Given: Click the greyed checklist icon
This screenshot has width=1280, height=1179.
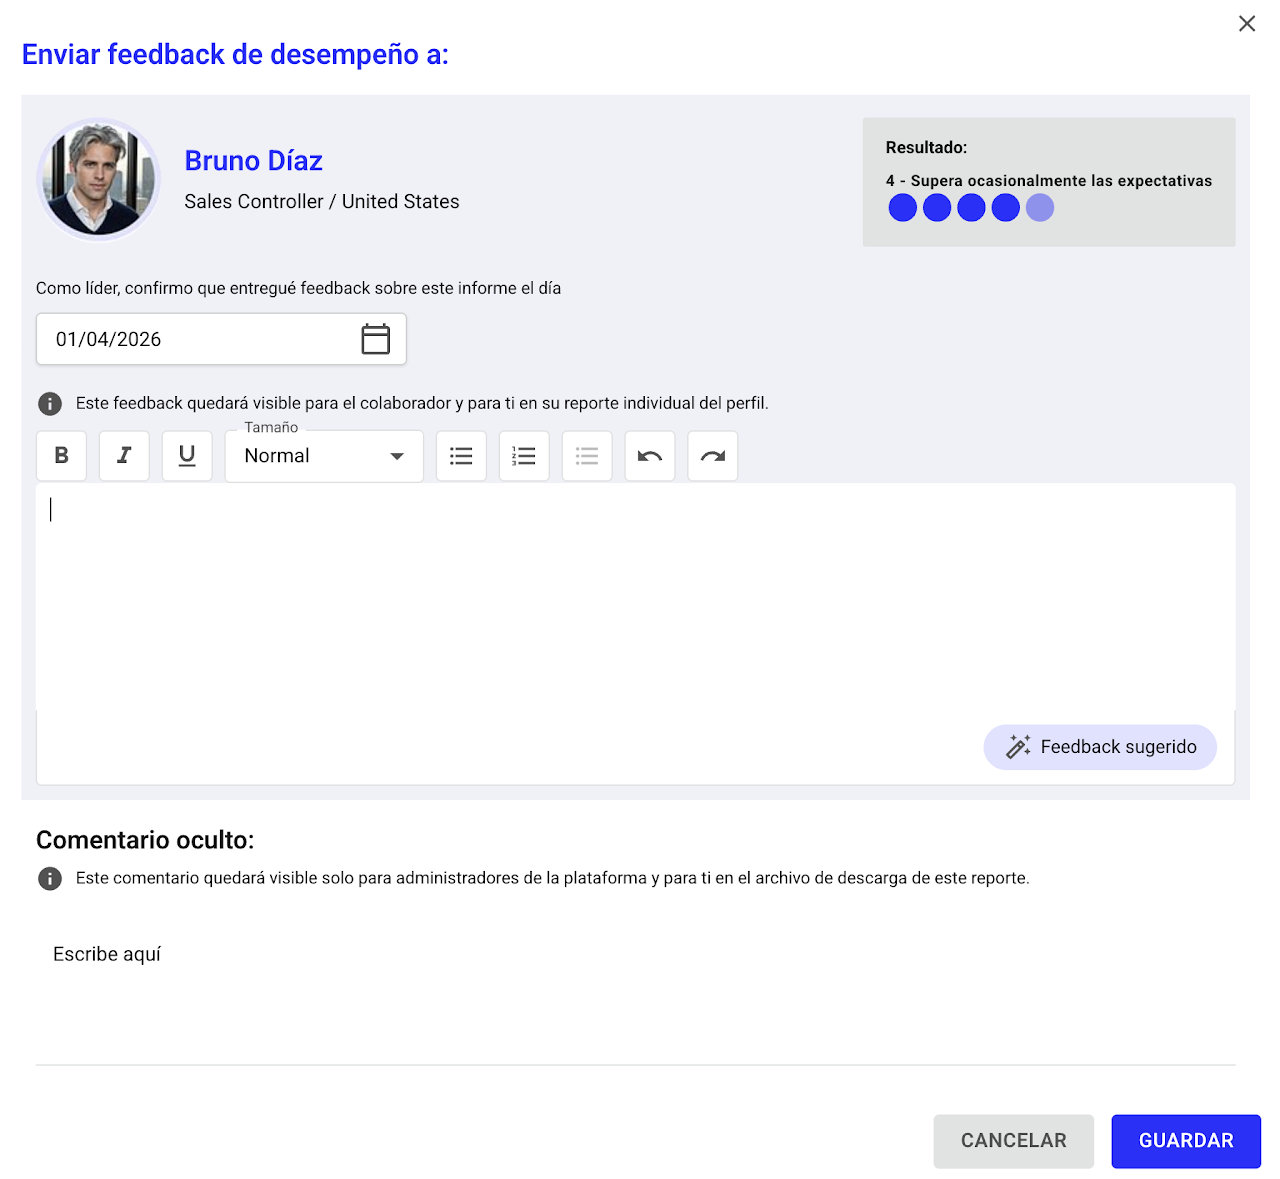Looking at the screenshot, I should click(x=587, y=456).
